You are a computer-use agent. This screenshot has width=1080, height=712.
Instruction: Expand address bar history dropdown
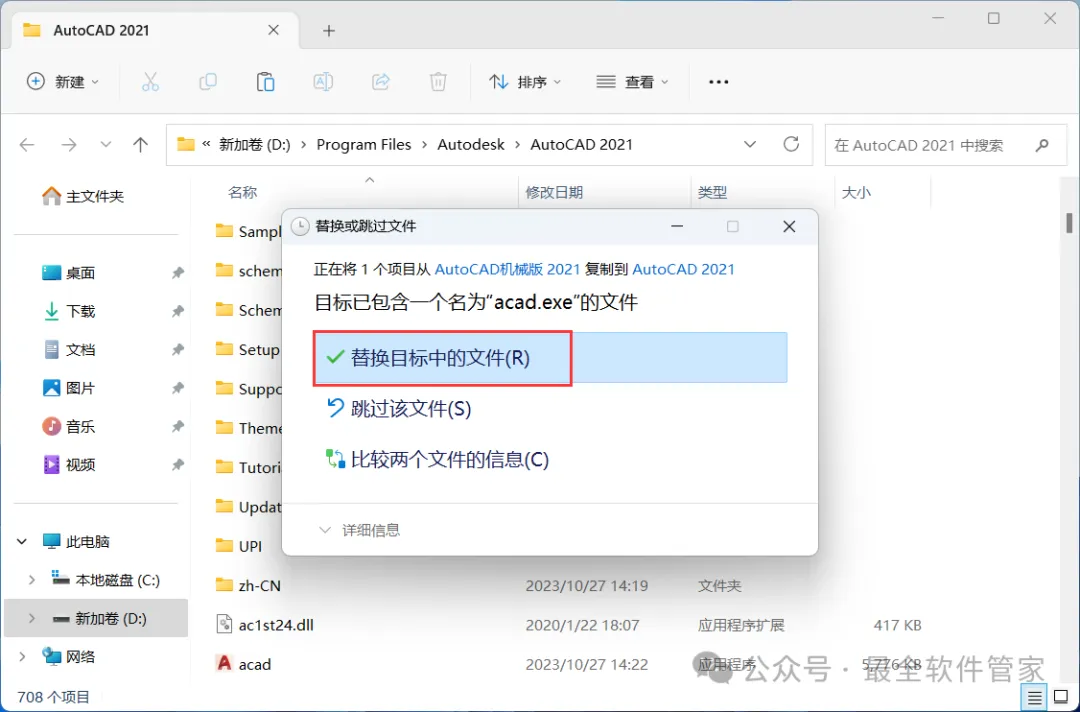click(x=750, y=145)
